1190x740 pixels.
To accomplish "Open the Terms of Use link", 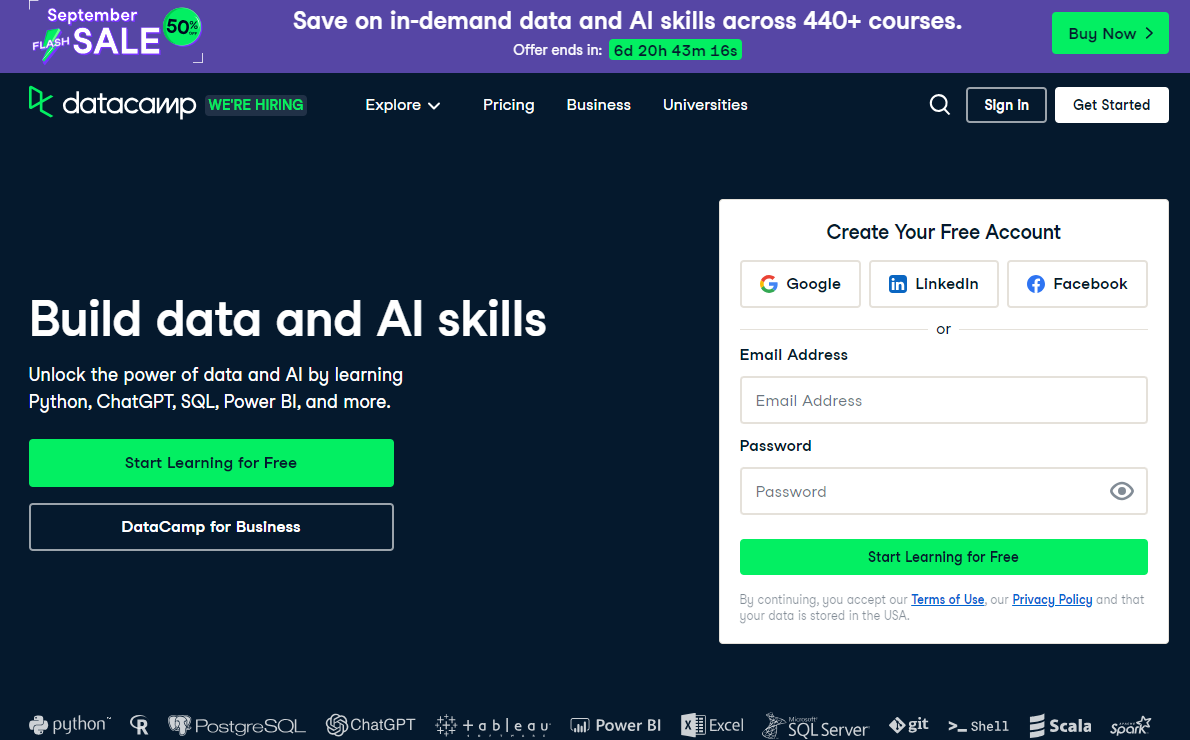I will 947,599.
